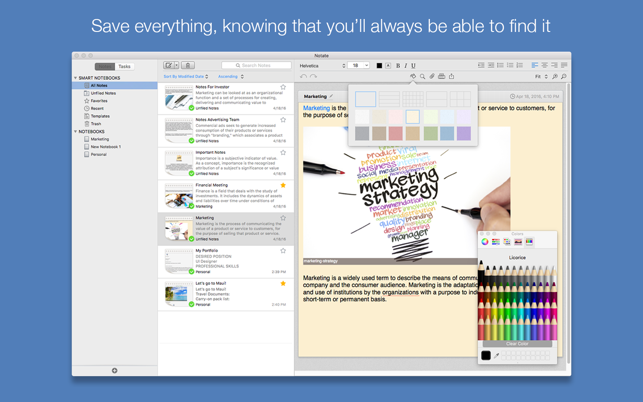Undo the last edit
The image size is (643, 402).
click(303, 77)
